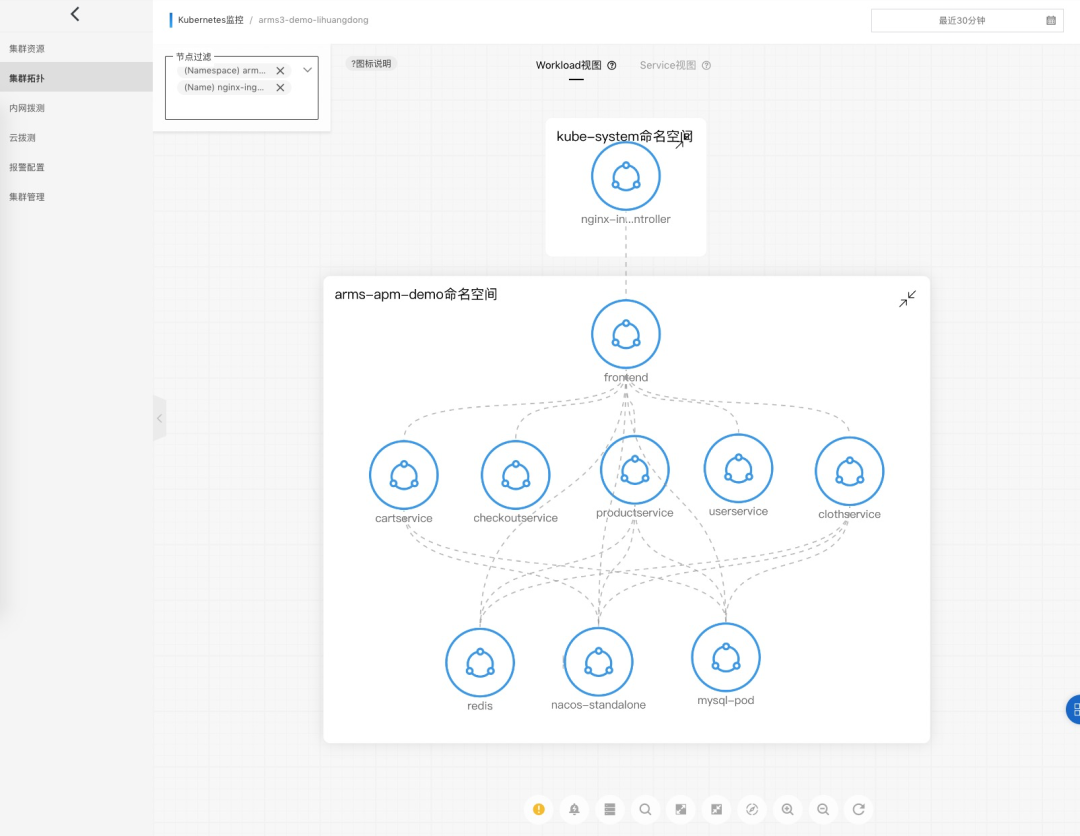This screenshot has width=1080, height=836.
Task: Switch to the Workload视图 tab
Action: click(x=568, y=65)
